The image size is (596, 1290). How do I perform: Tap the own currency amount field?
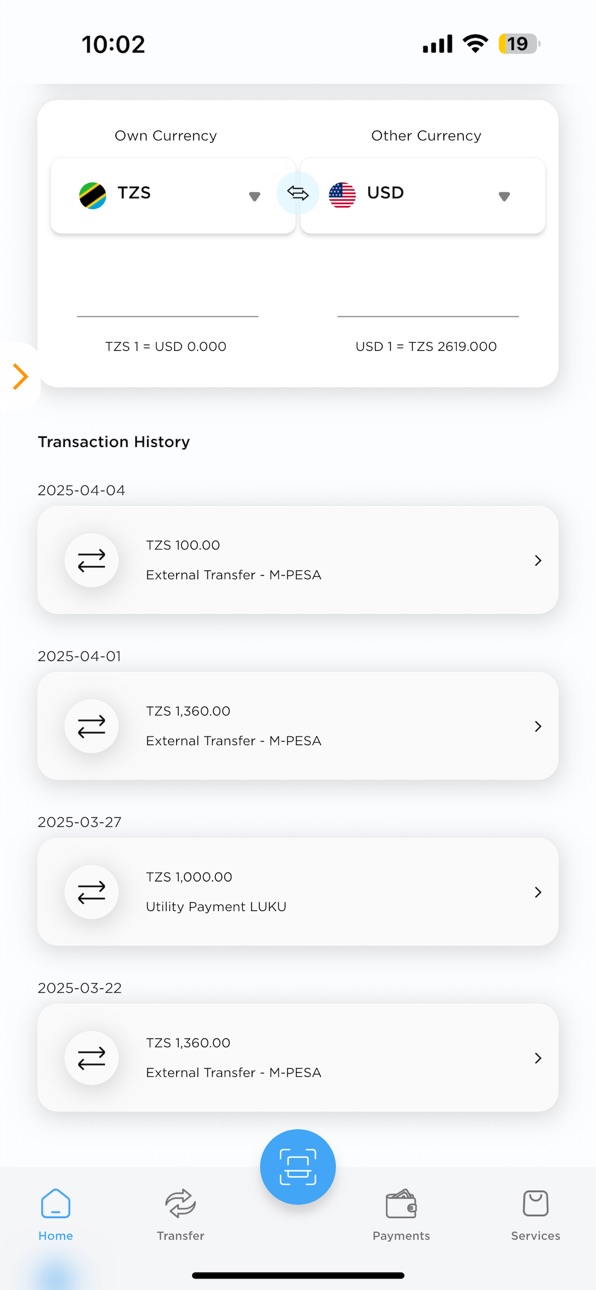click(x=168, y=294)
